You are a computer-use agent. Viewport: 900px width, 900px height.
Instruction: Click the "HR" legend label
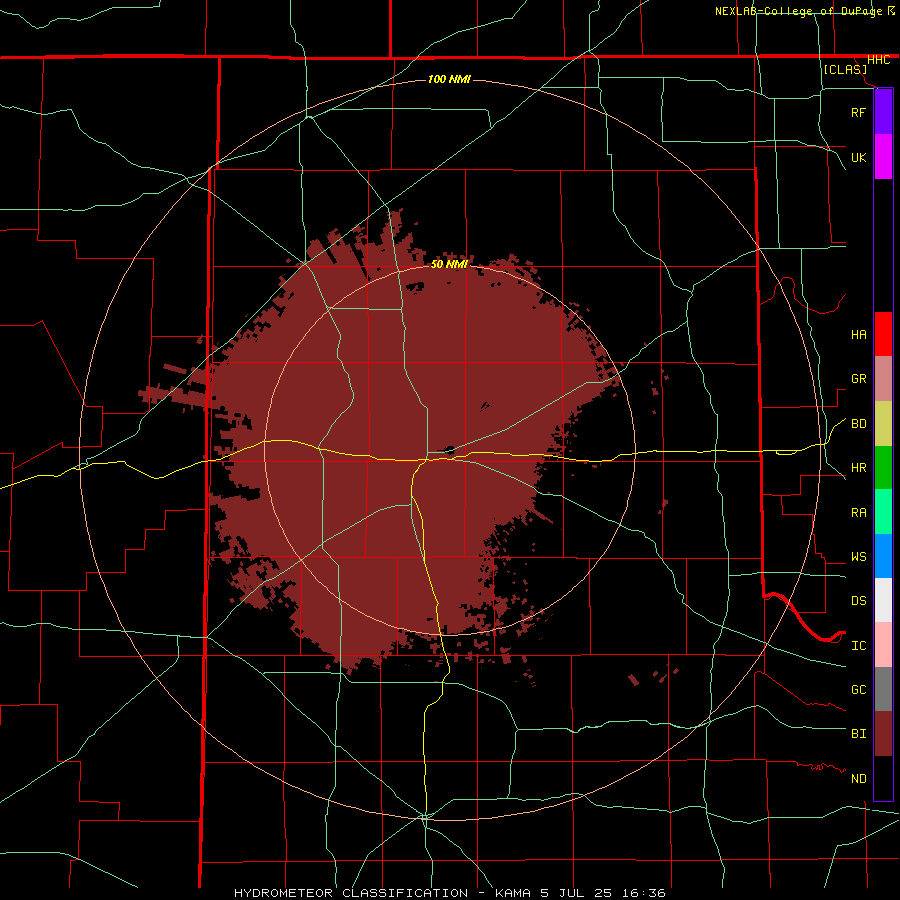858,468
